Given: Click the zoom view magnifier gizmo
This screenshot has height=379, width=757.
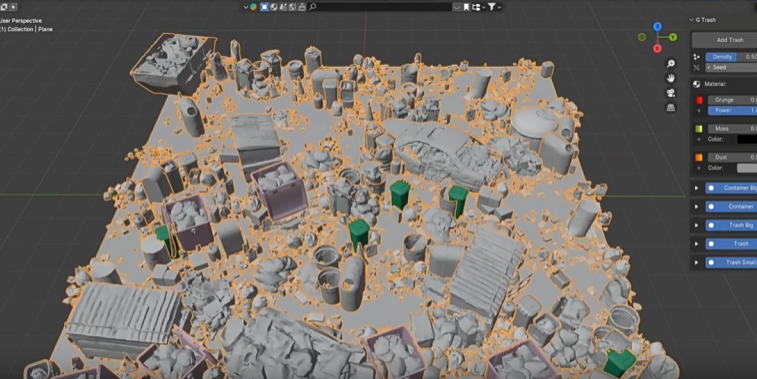Looking at the screenshot, I should pyautogui.click(x=671, y=63).
